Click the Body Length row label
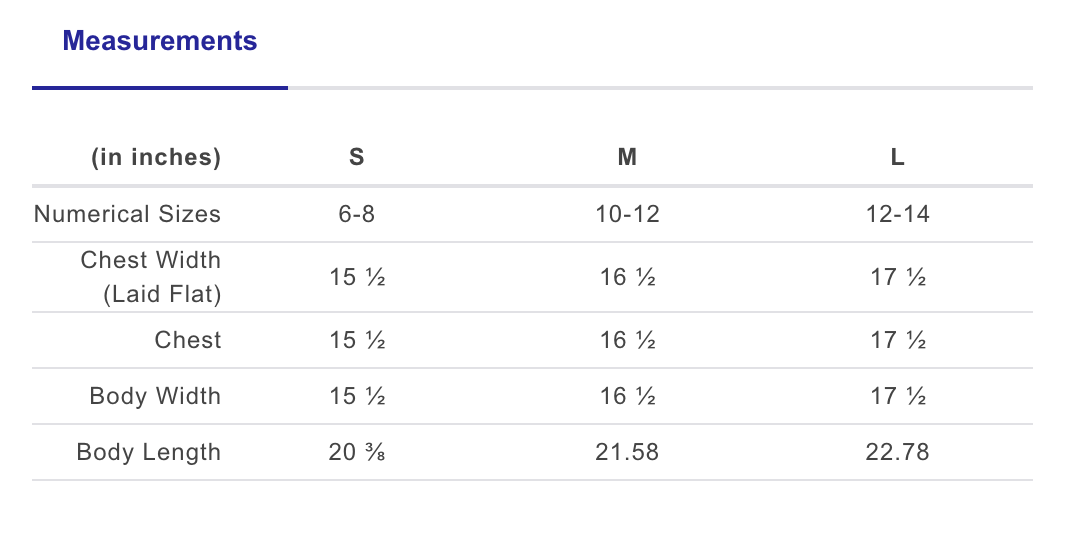Screen dimensions: 1072x552 (148, 452)
